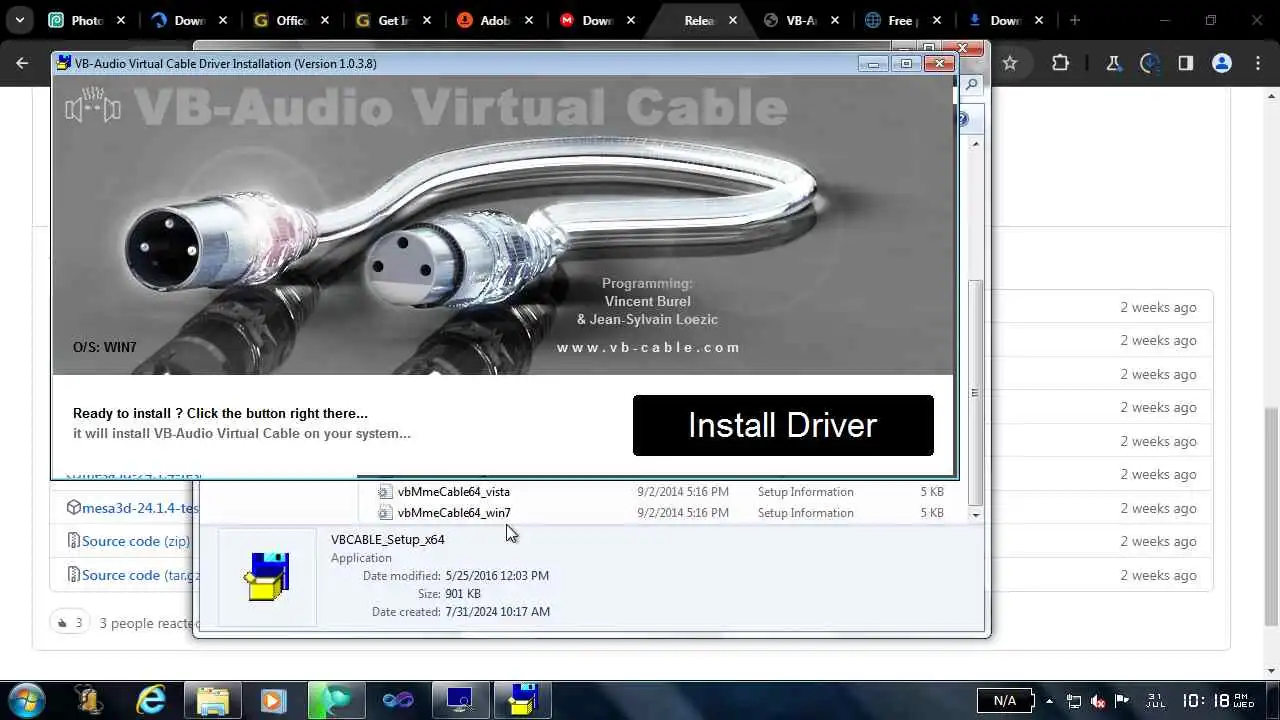1280x720 pixels.
Task: Click Explorer file list scroll-down arrow
Action: click(976, 514)
